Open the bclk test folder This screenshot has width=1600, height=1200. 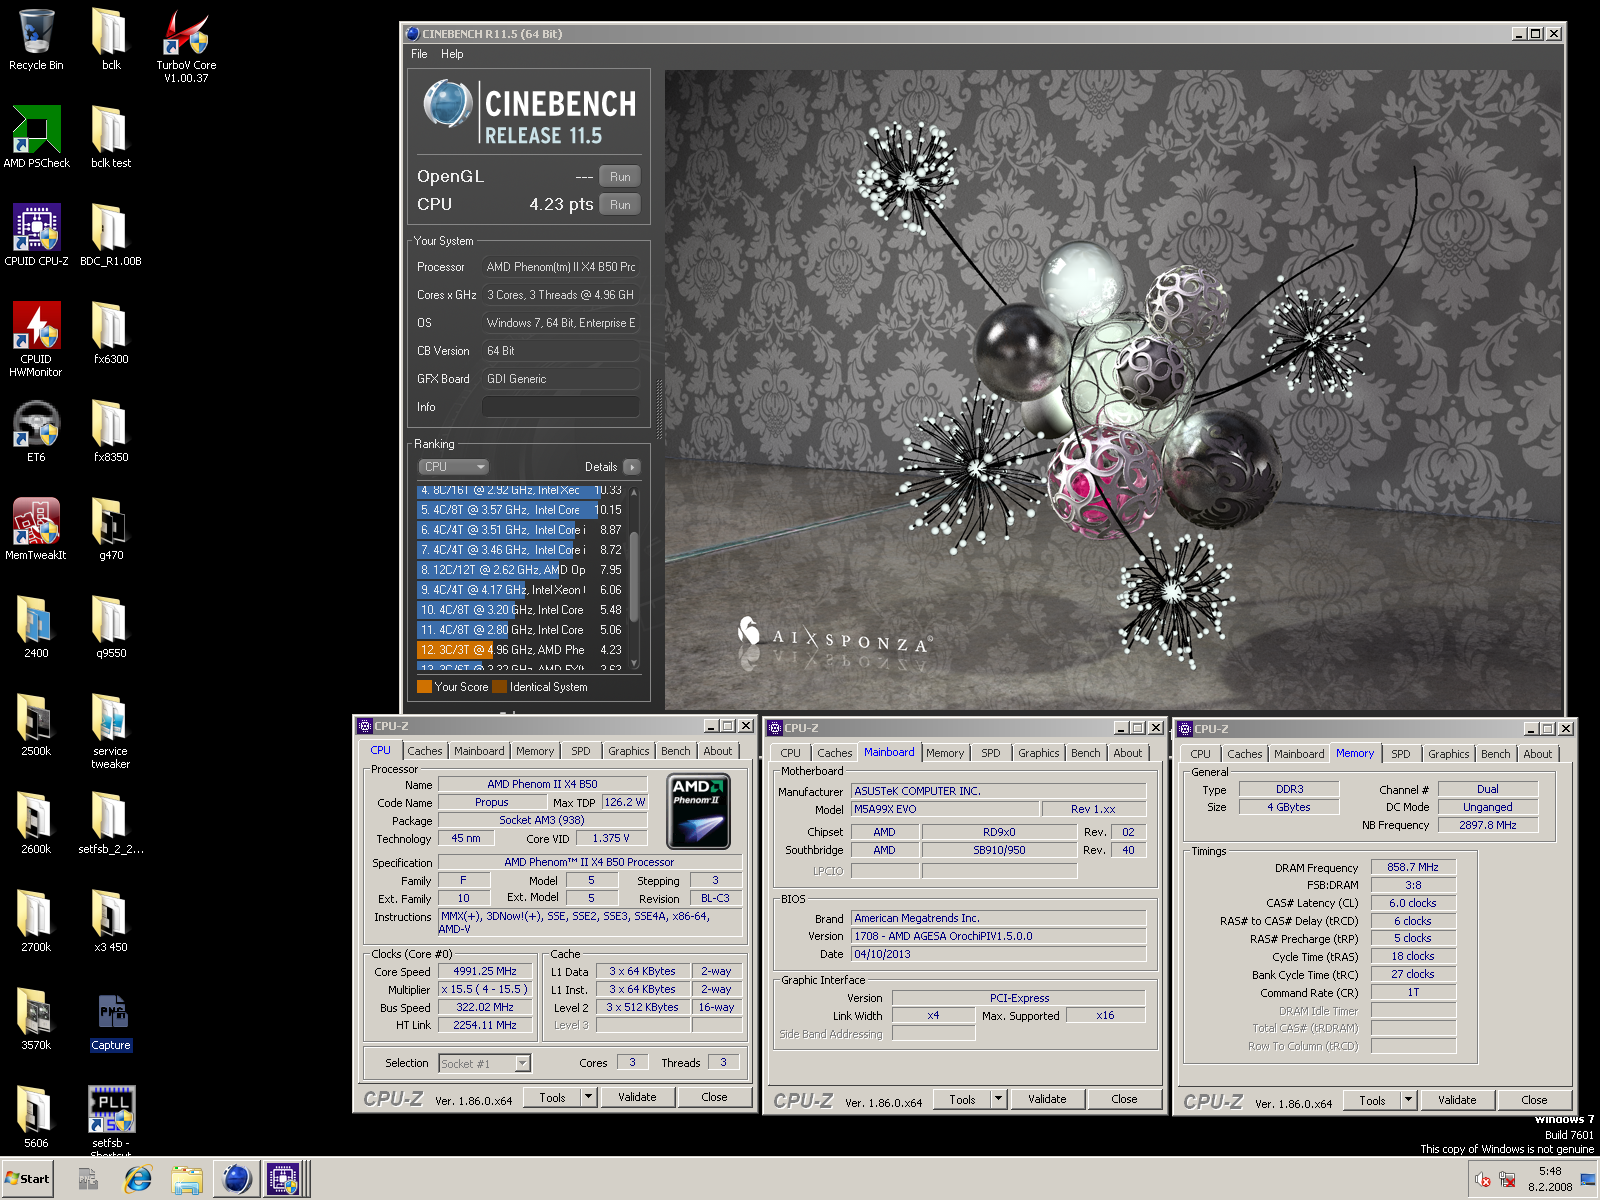pos(111,137)
